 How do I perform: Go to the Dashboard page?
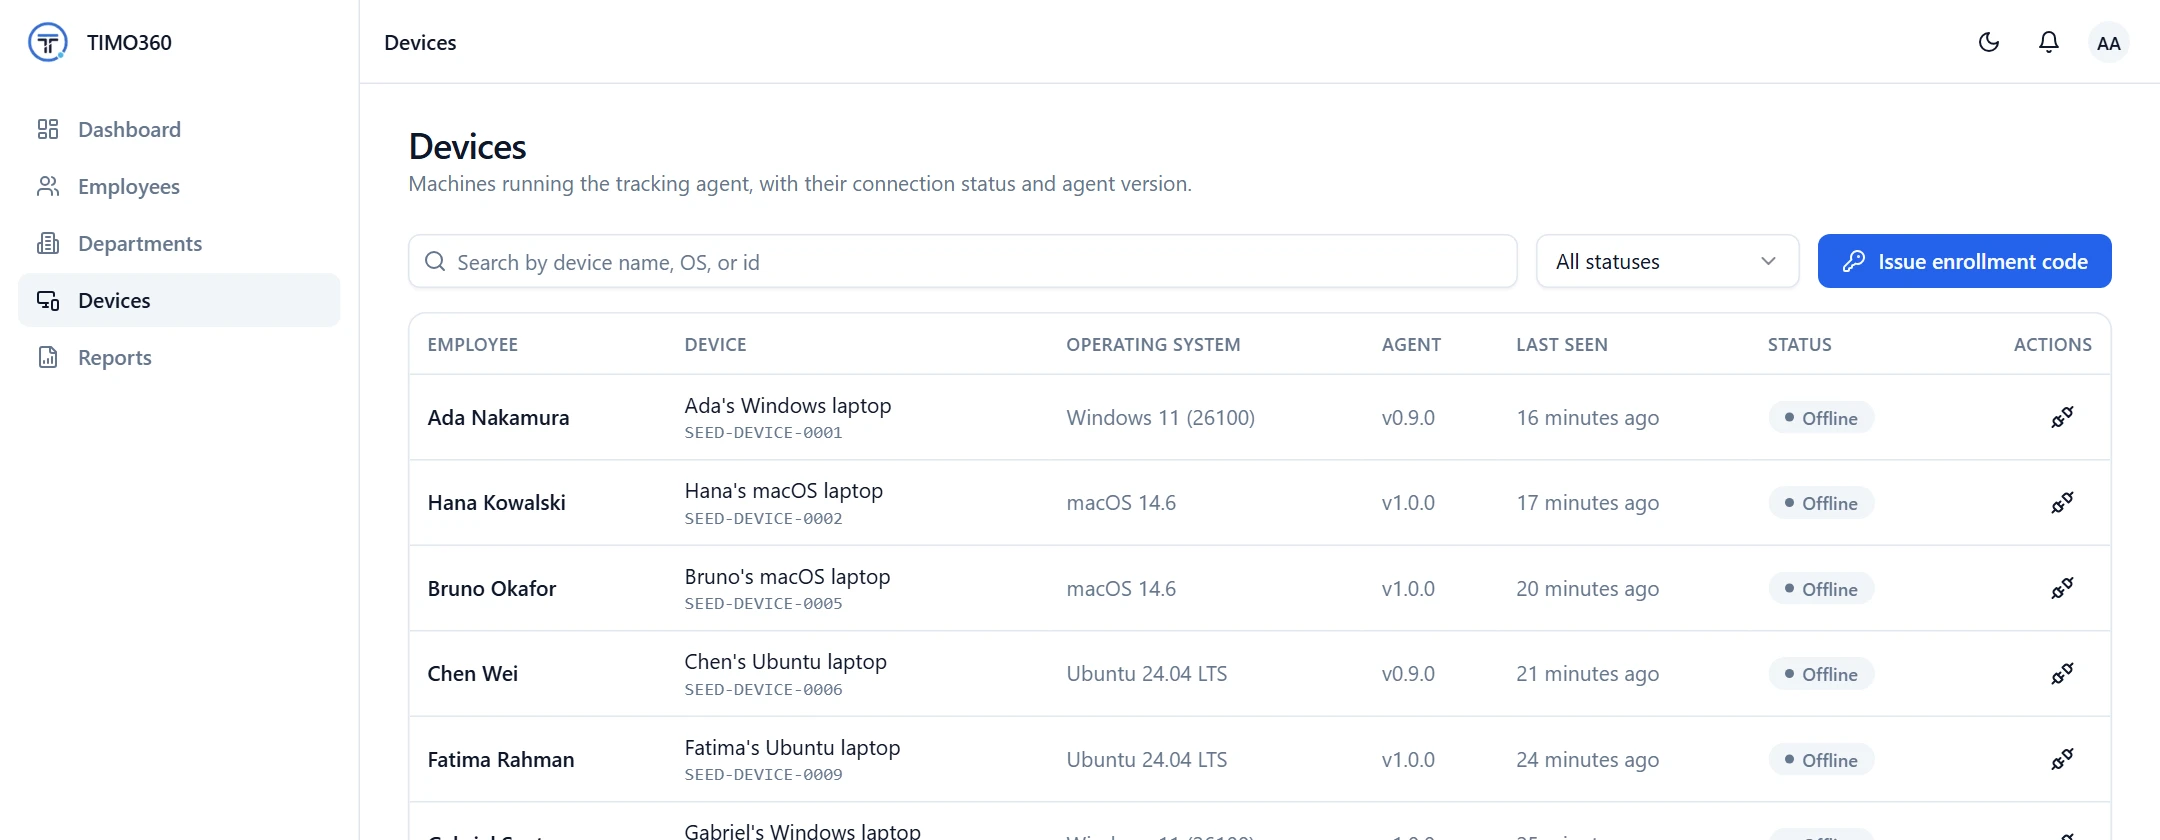tap(179, 129)
